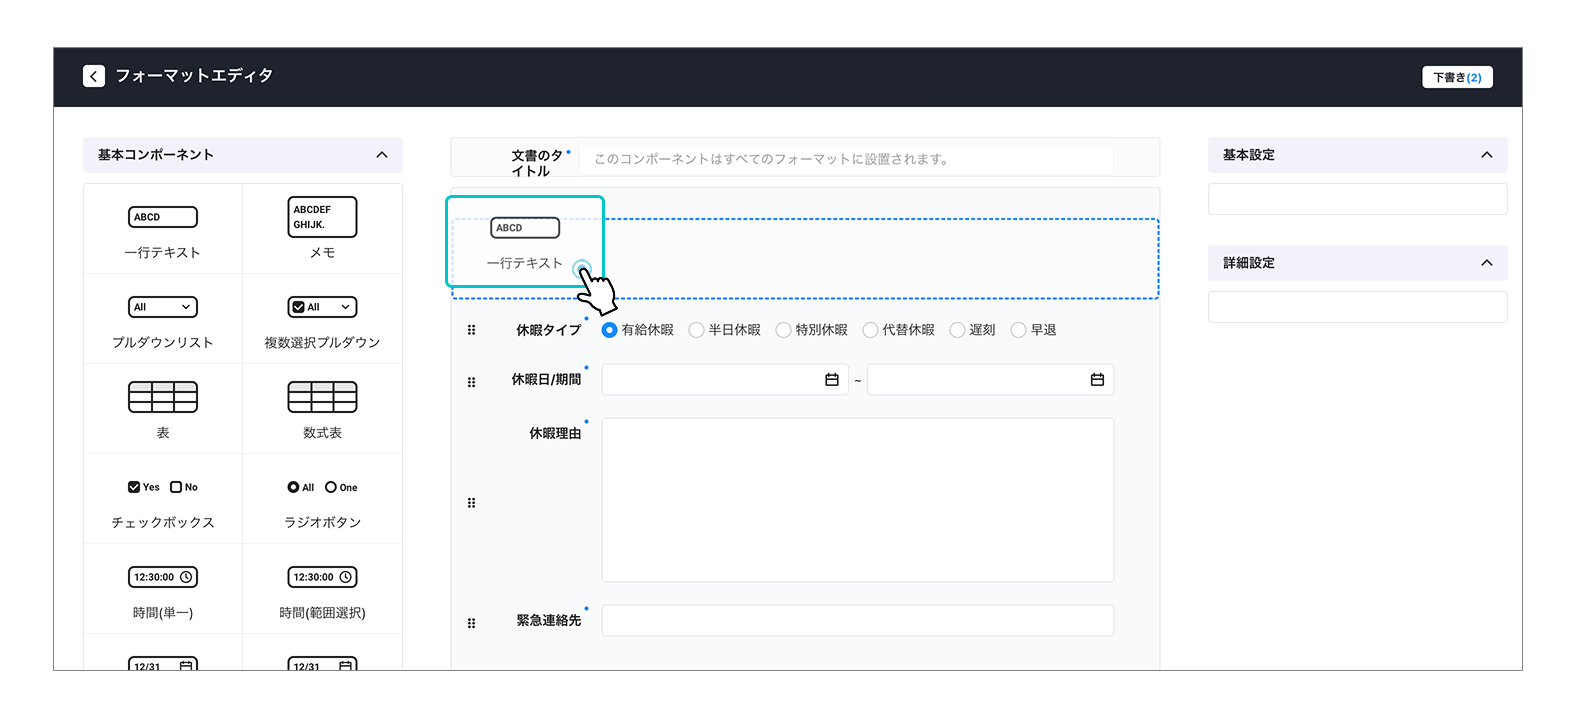Collapse the 基本設定 section
Viewport: 1576px width, 718px height.
pyautogui.click(x=1487, y=155)
